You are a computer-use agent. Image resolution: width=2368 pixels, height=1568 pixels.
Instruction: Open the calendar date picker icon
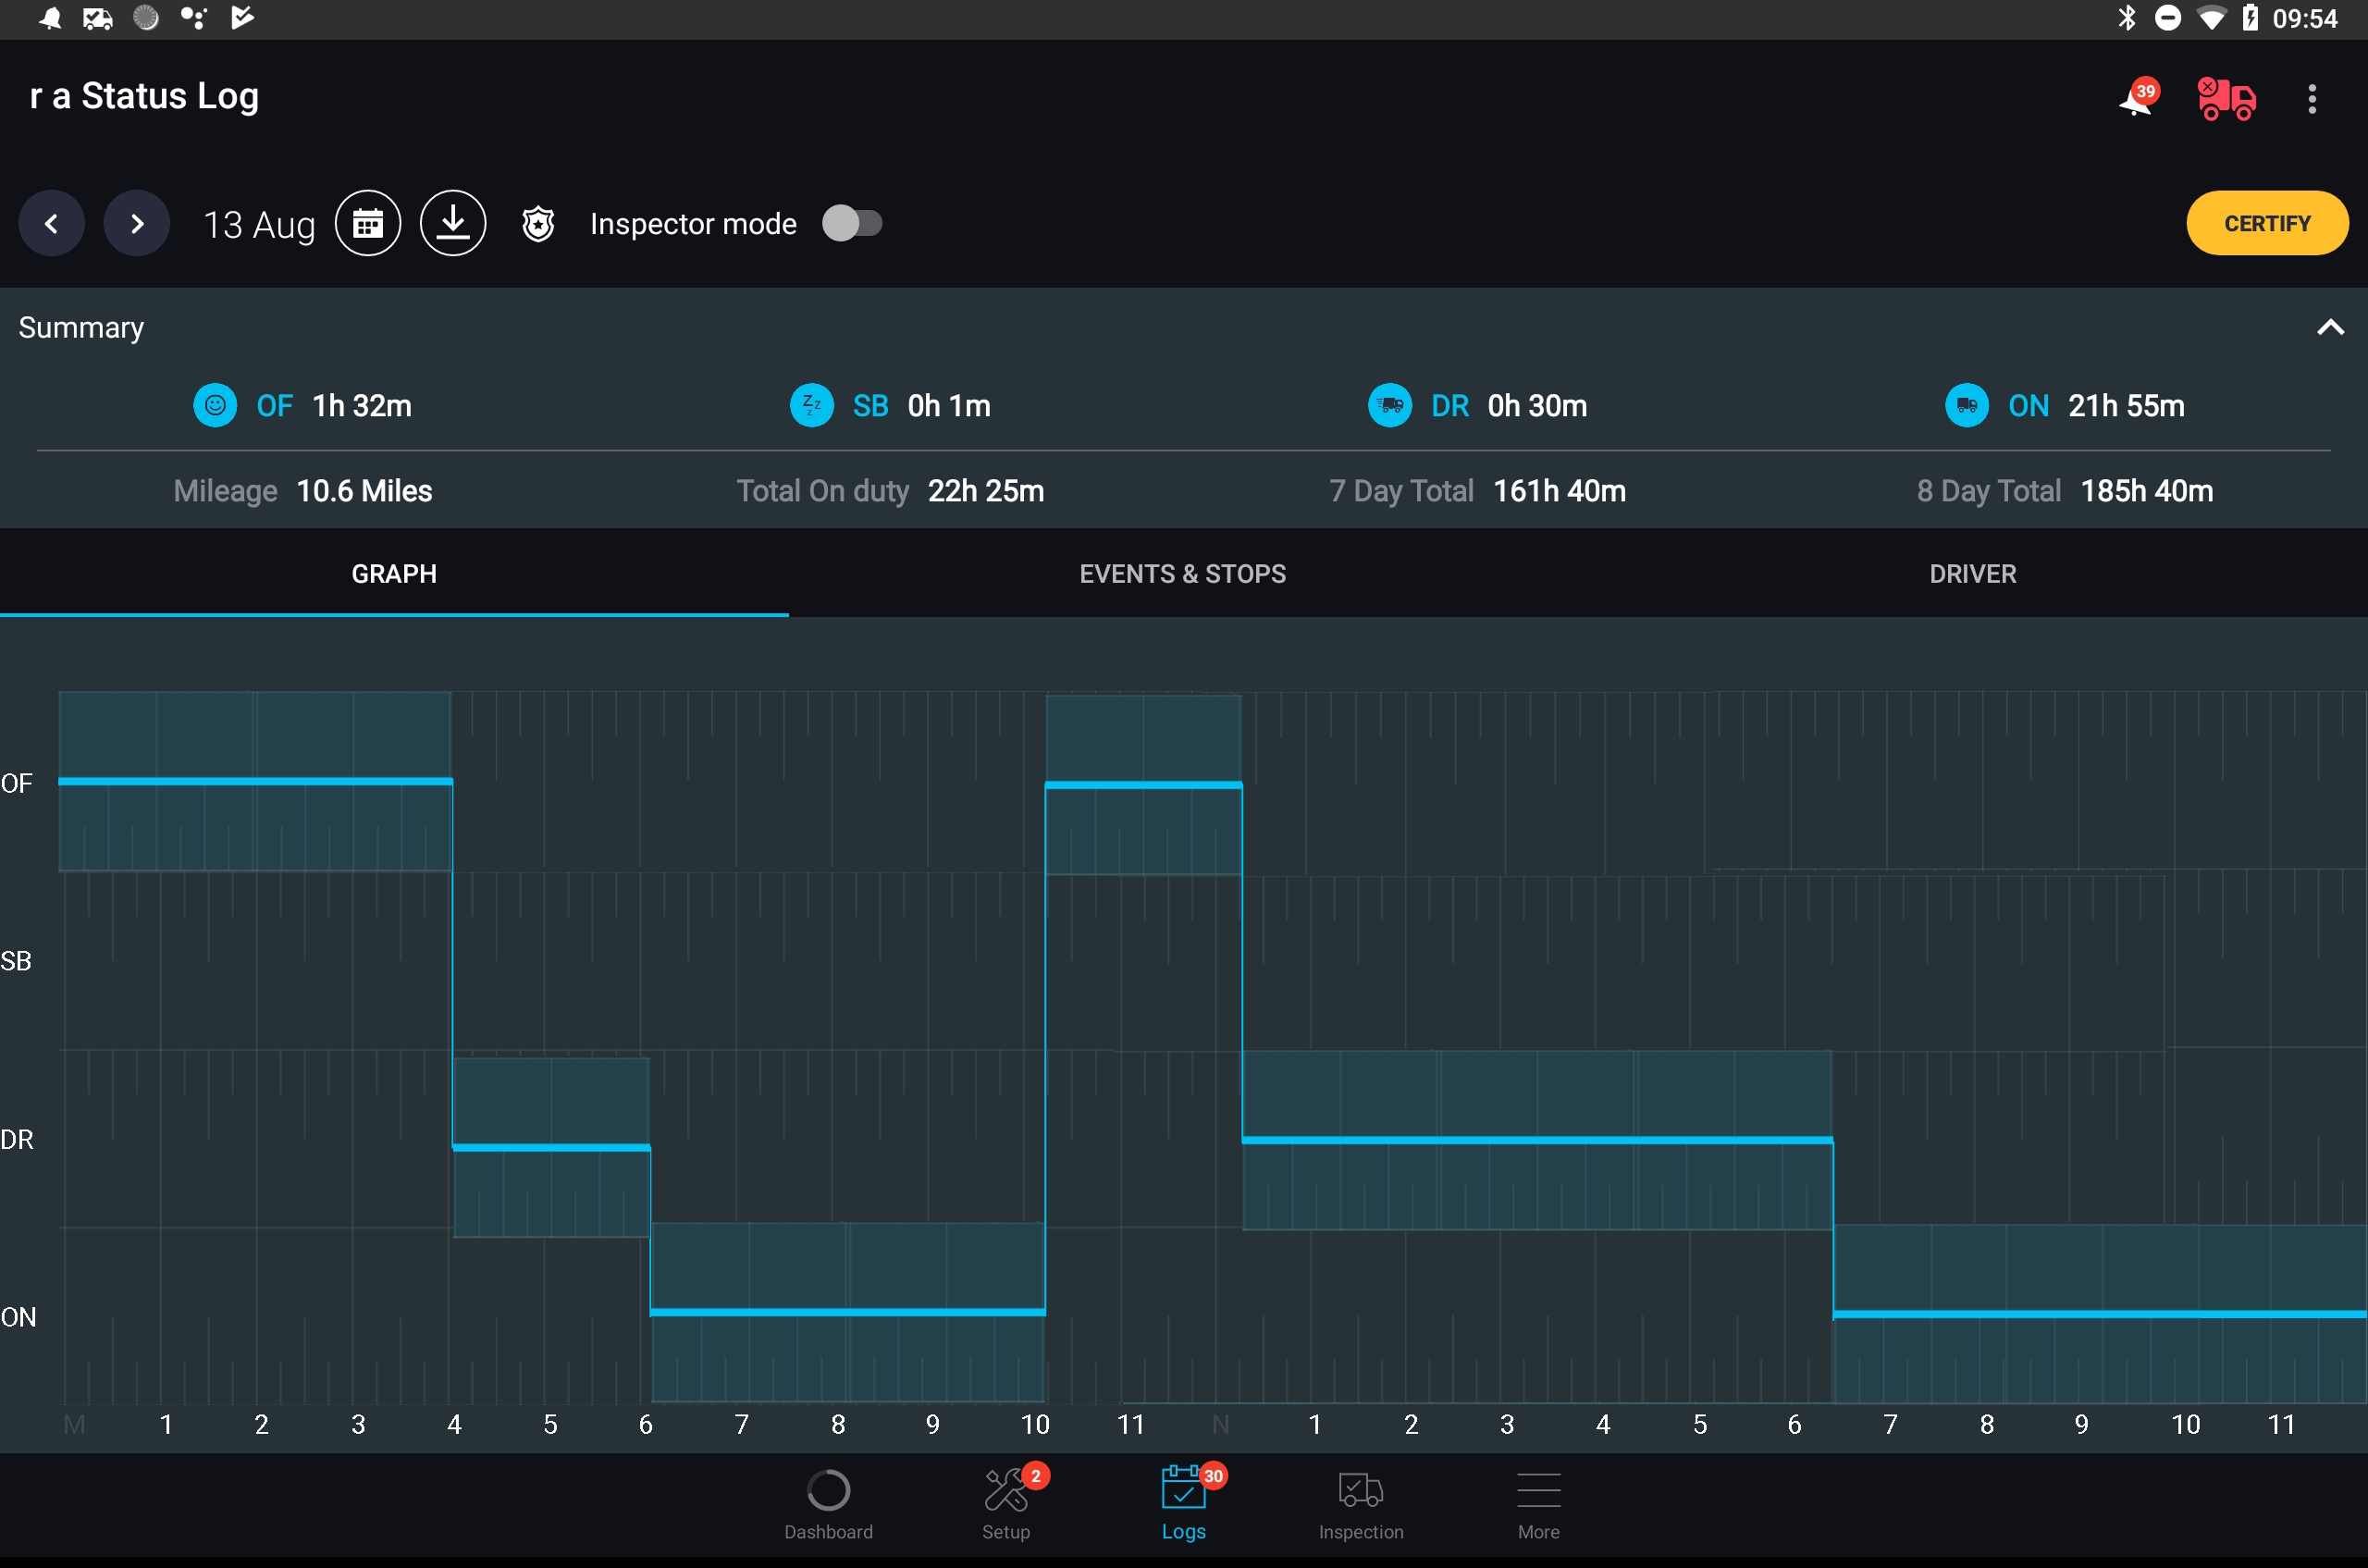368,224
